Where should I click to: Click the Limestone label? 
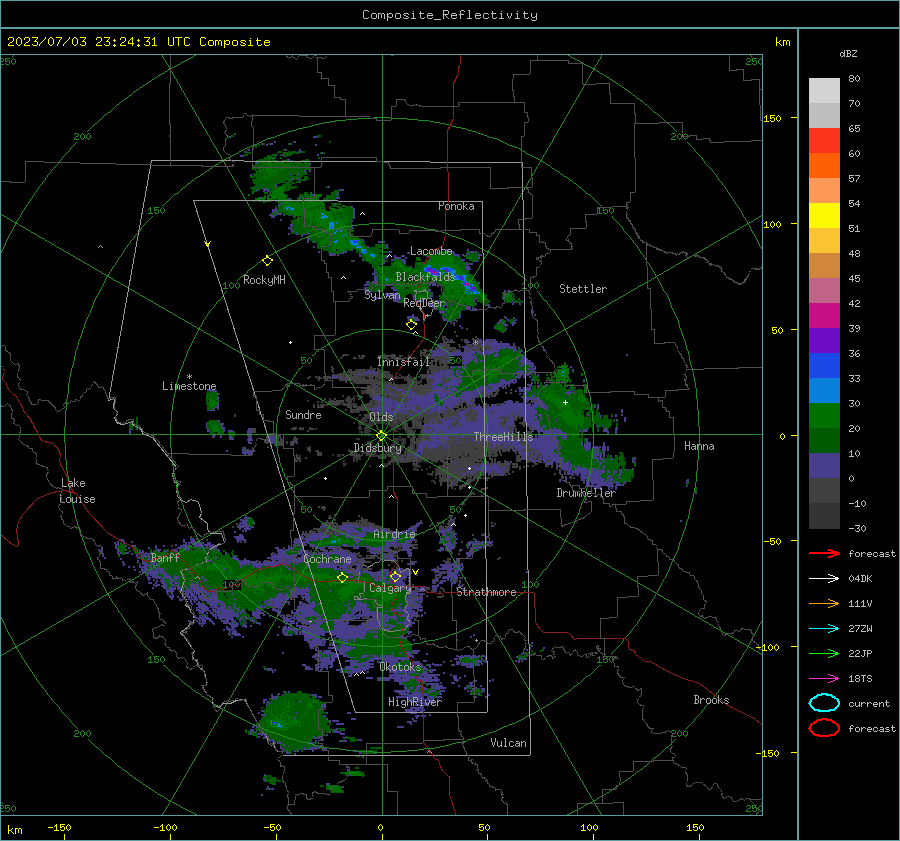point(189,386)
